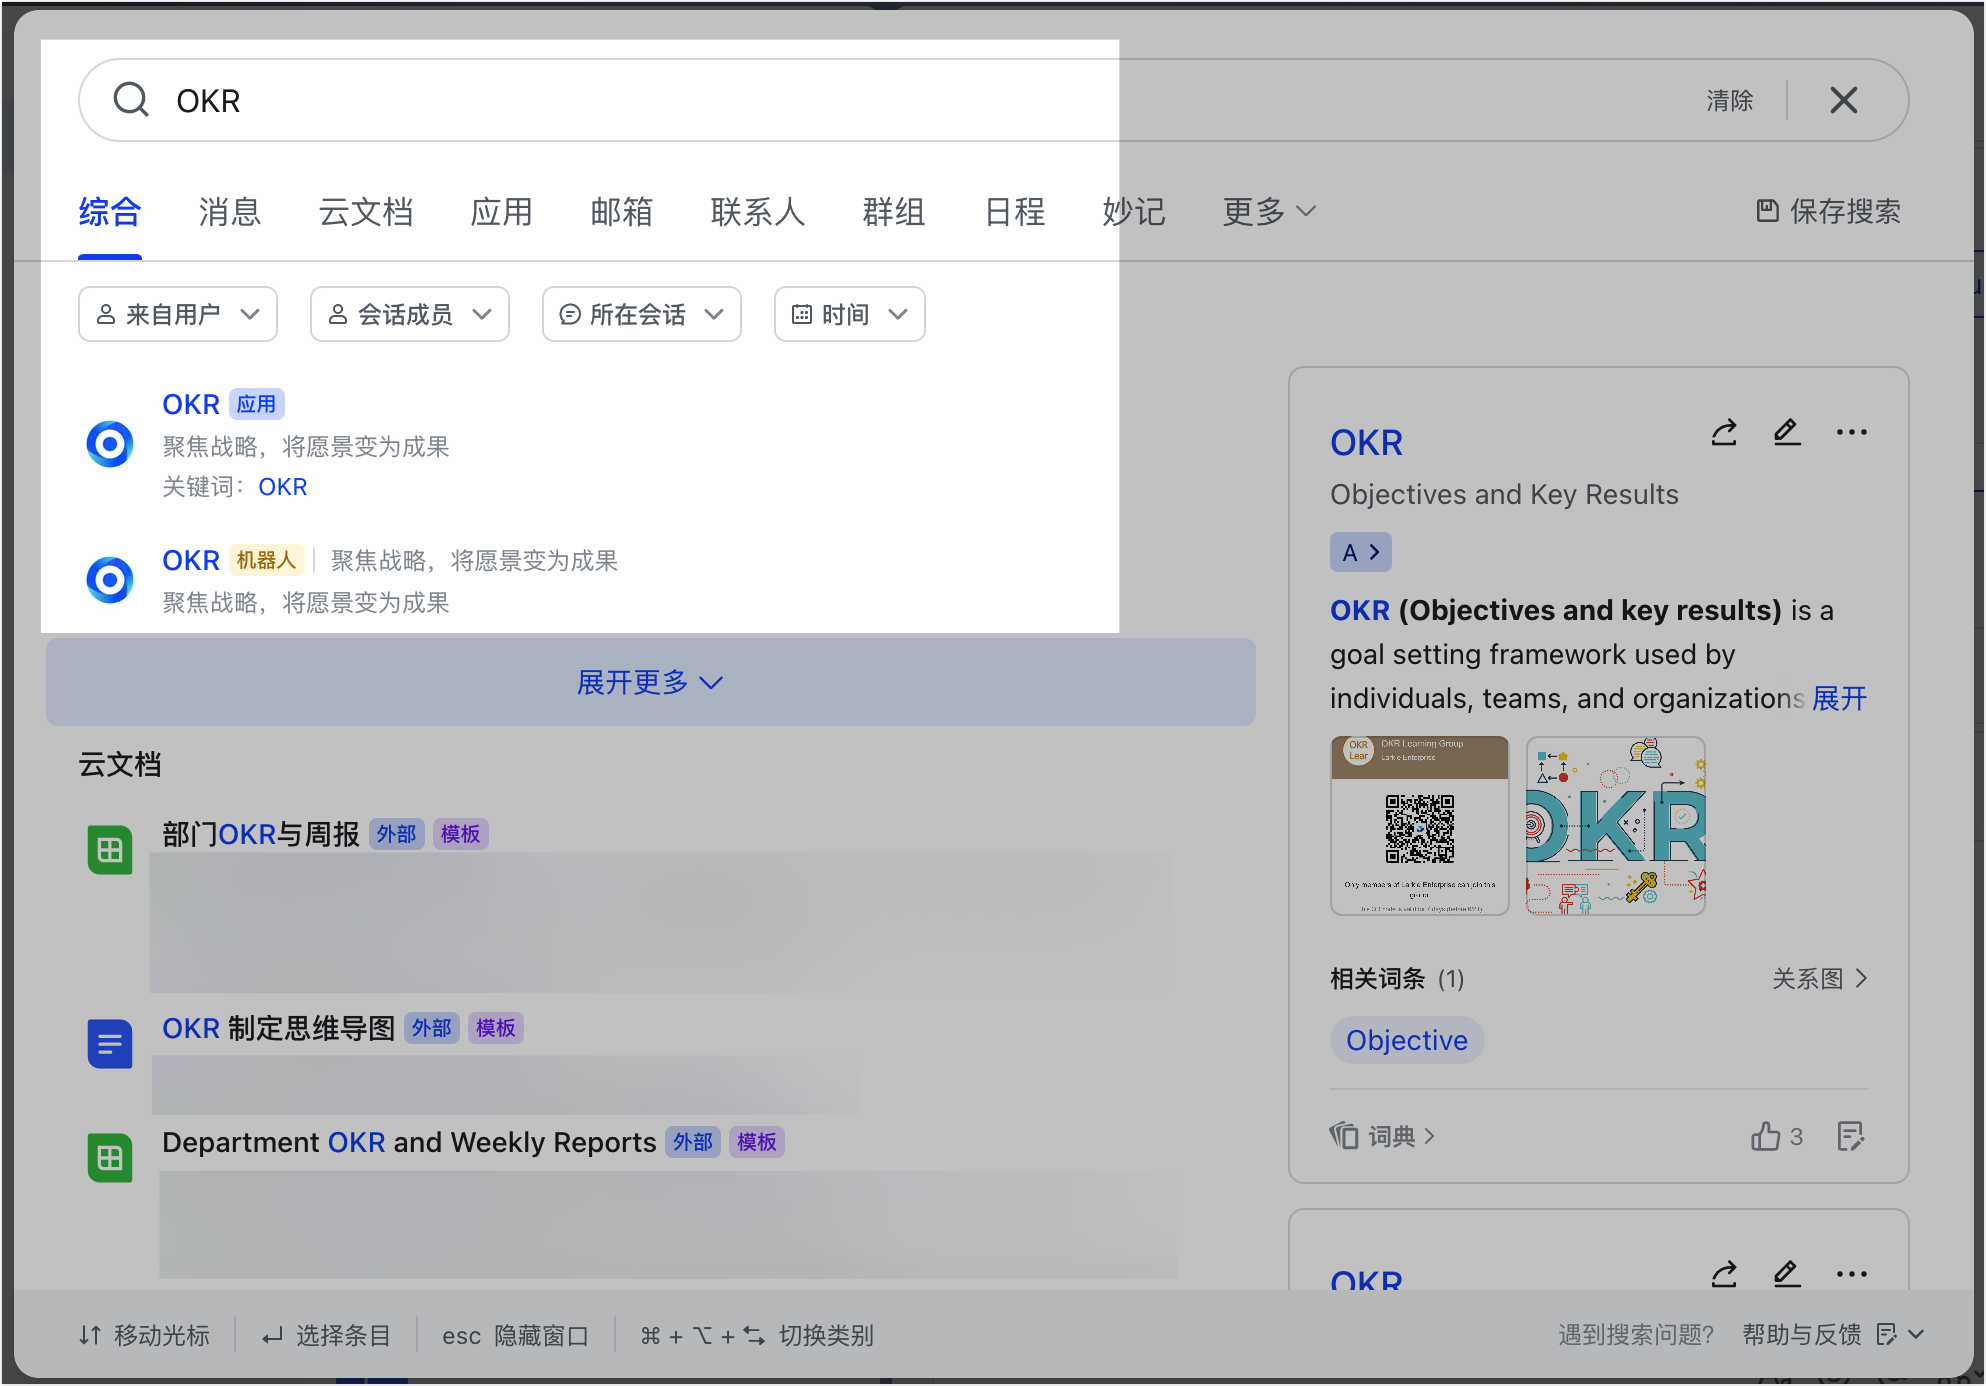Viewport: 1986px width, 1386px height.
Task: Click 清除 to clear the search
Action: click(x=1729, y=100)
